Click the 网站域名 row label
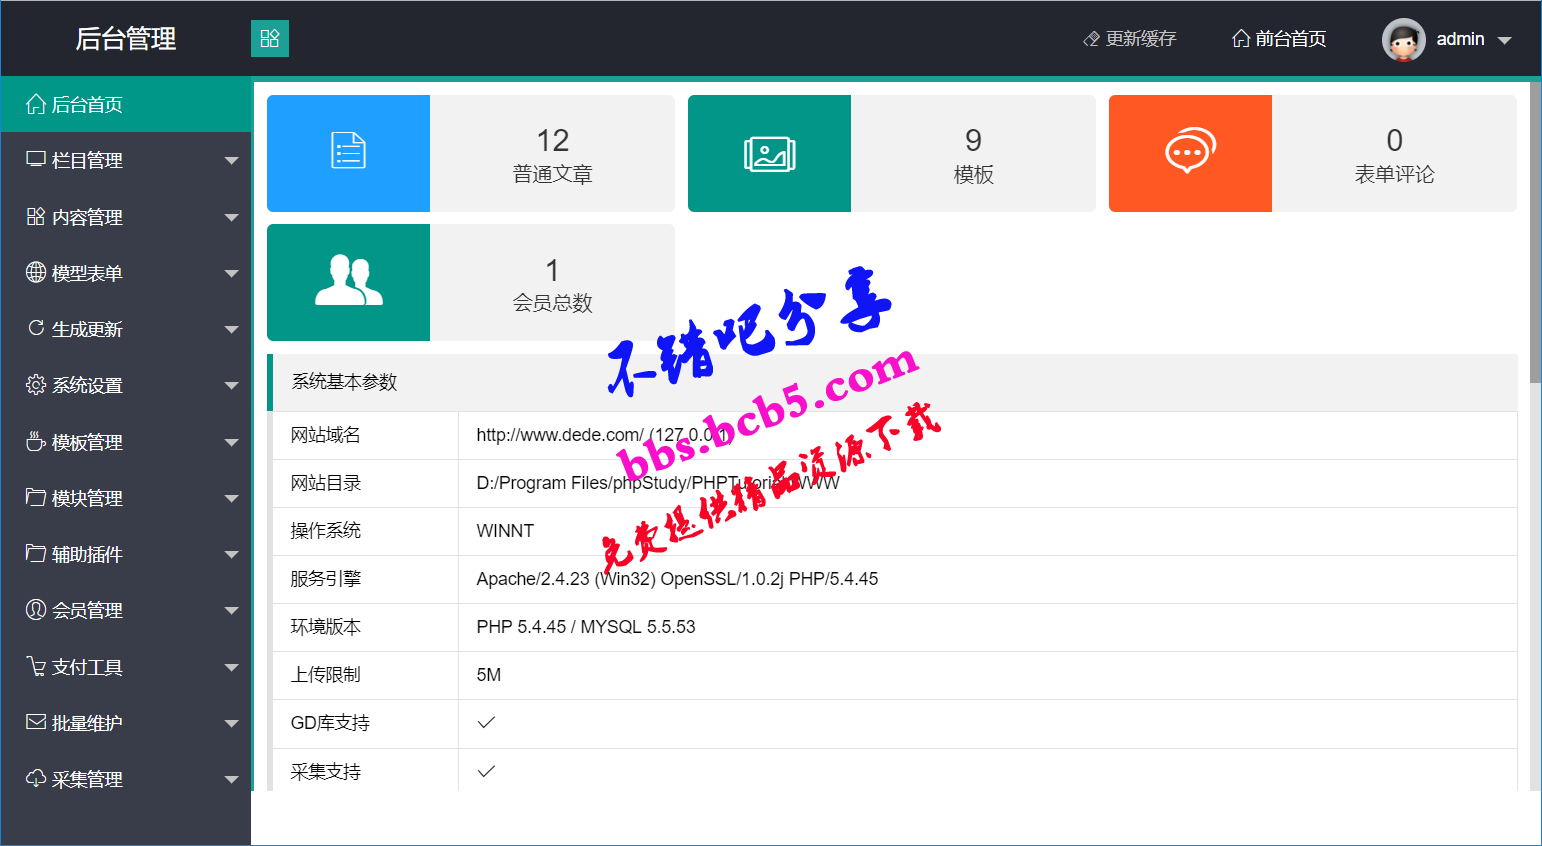Image resolution: width=1542 pixels, height=846 pixels. 326,435
